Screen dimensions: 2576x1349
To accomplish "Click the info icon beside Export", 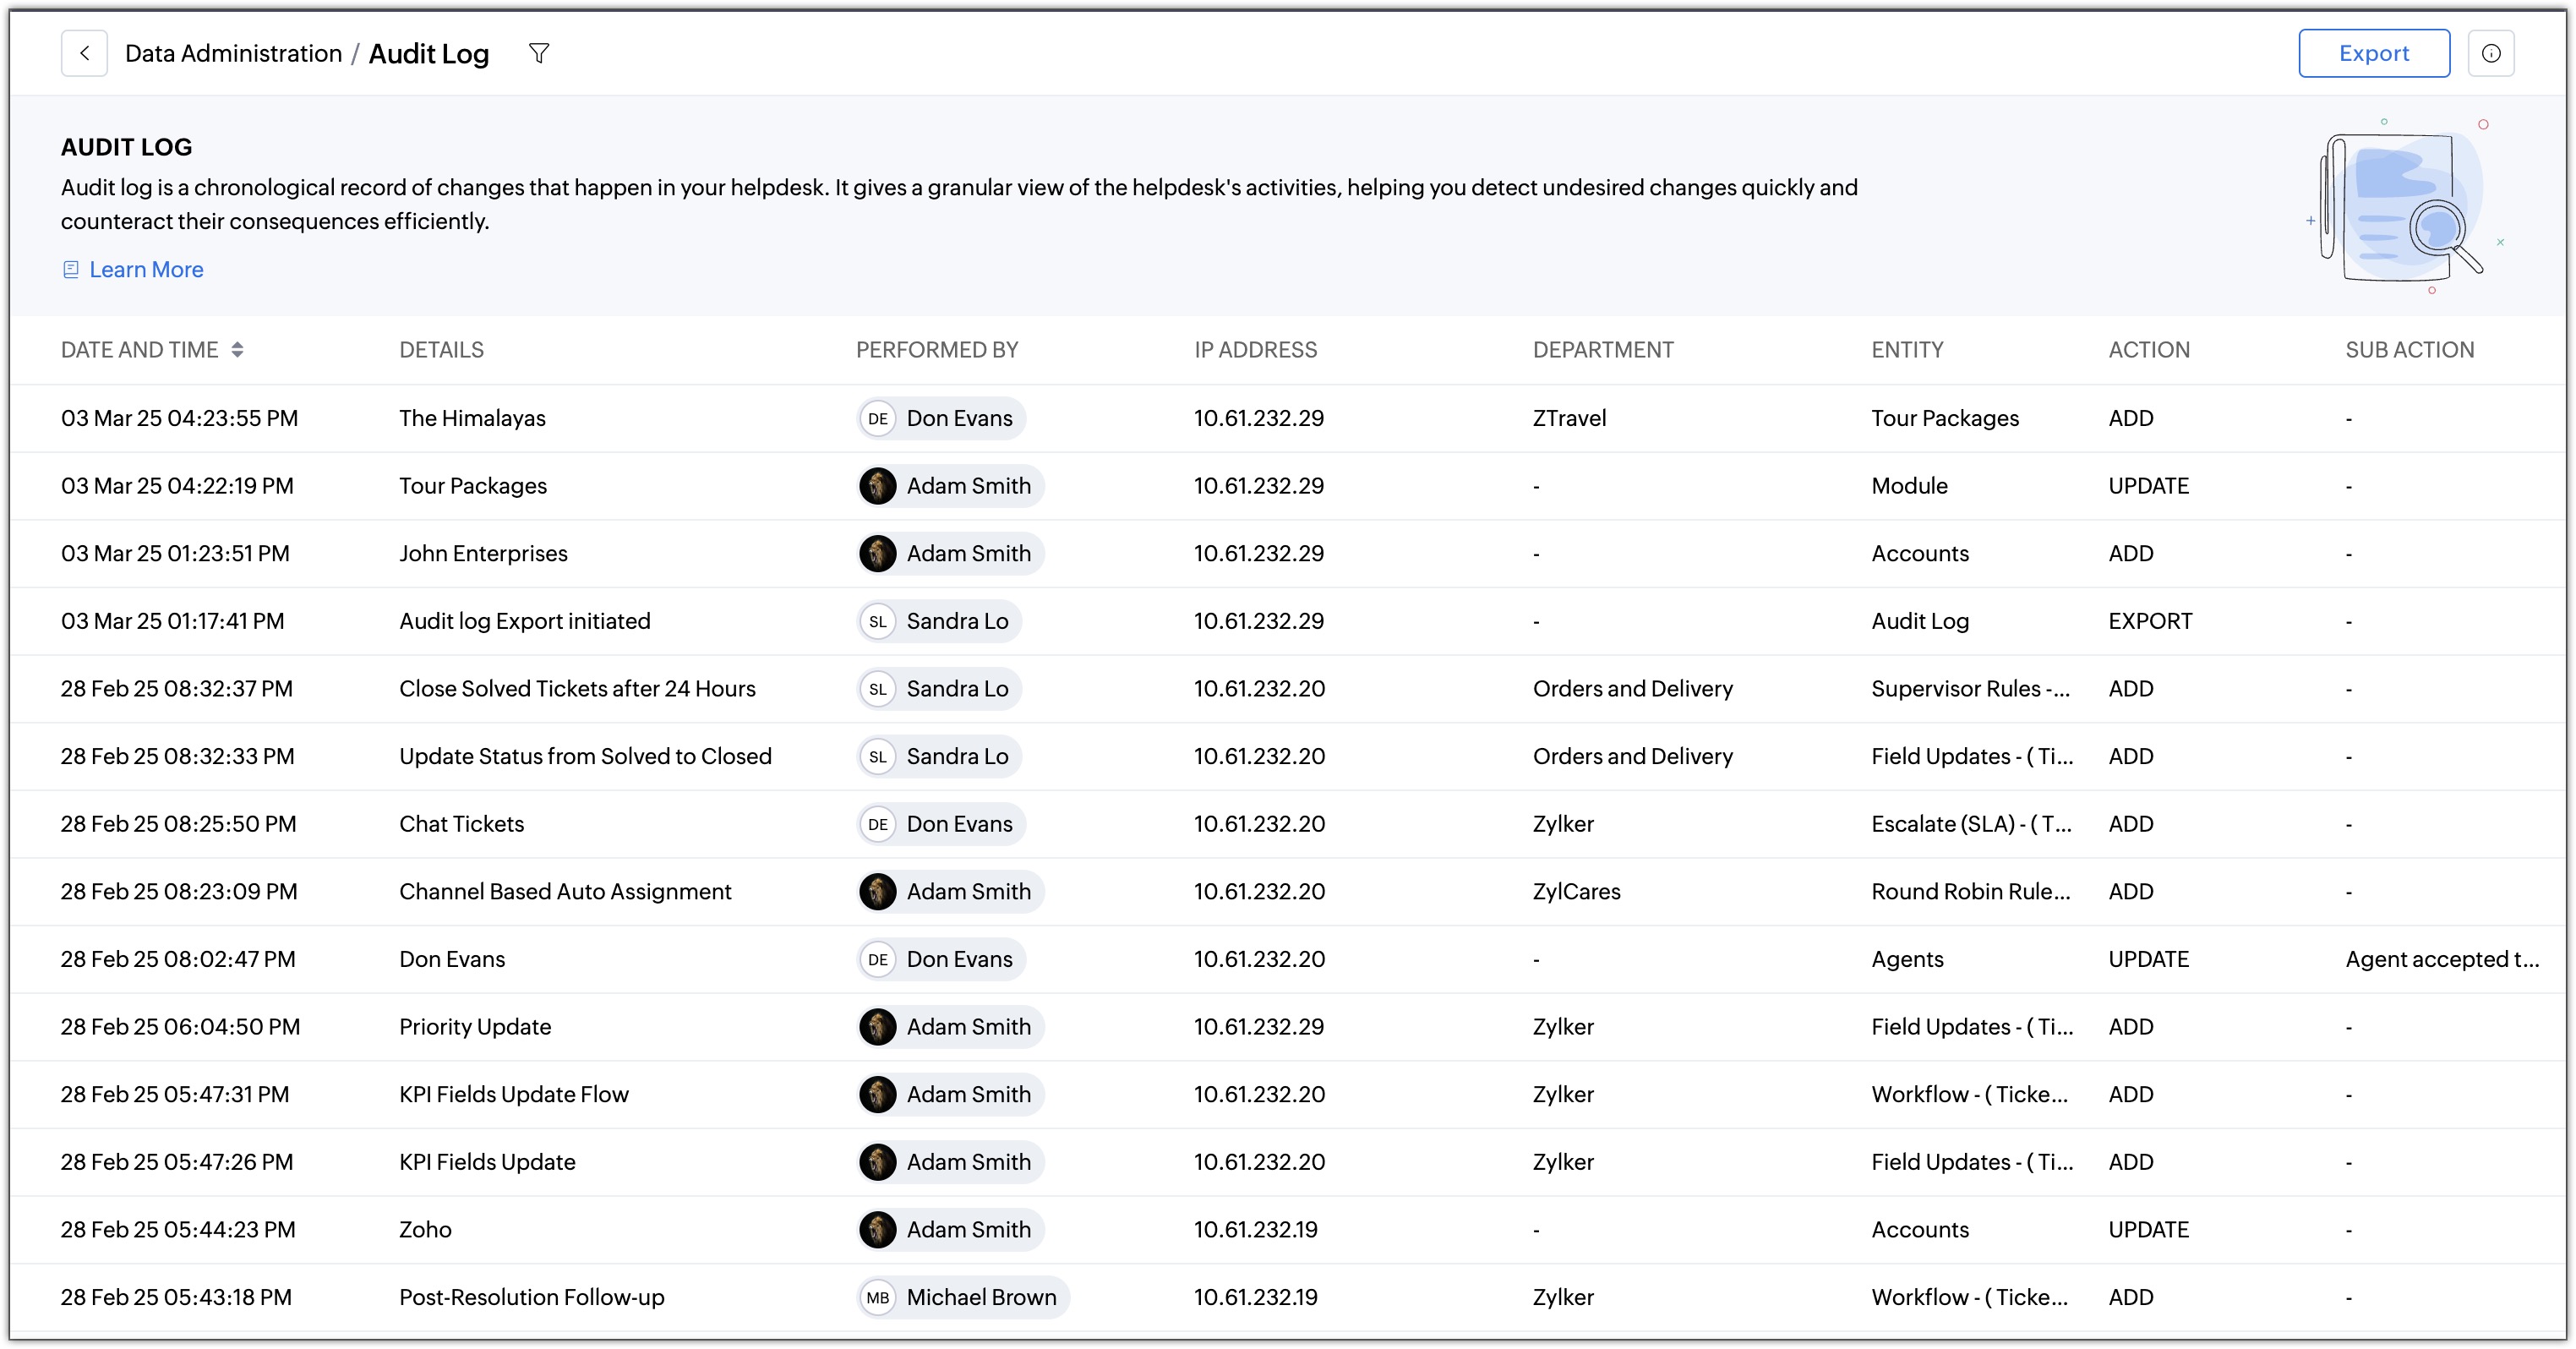I will [2490, 53].
